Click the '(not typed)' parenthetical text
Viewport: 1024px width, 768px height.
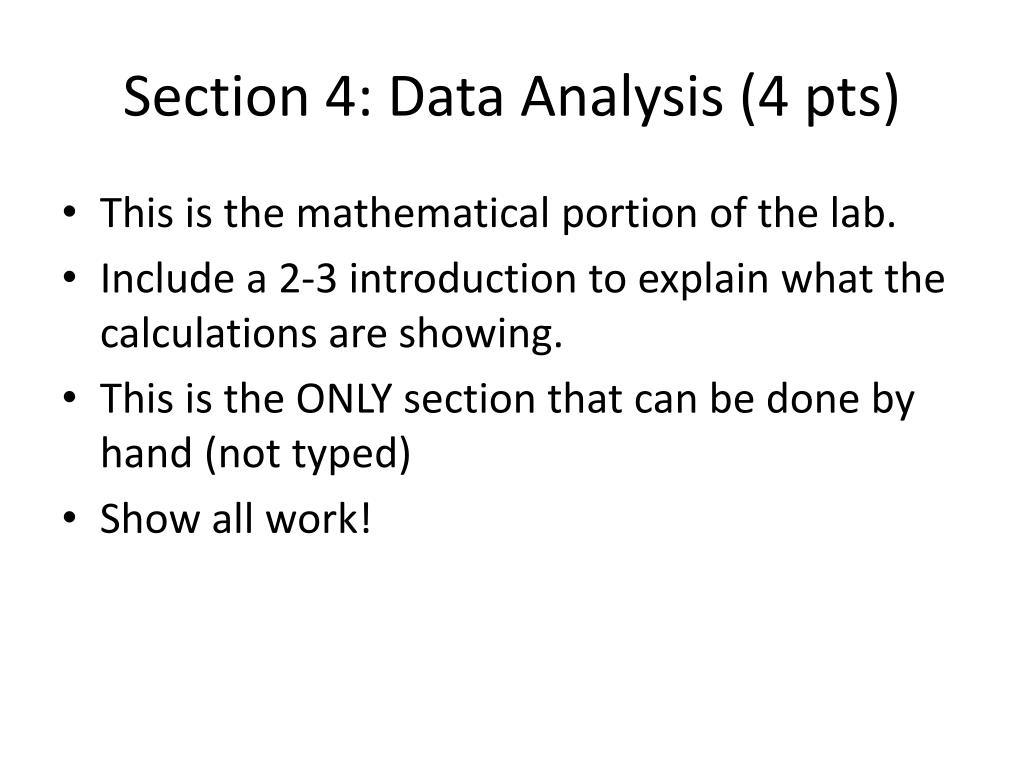pyautogui.click(x=308, y=453)
